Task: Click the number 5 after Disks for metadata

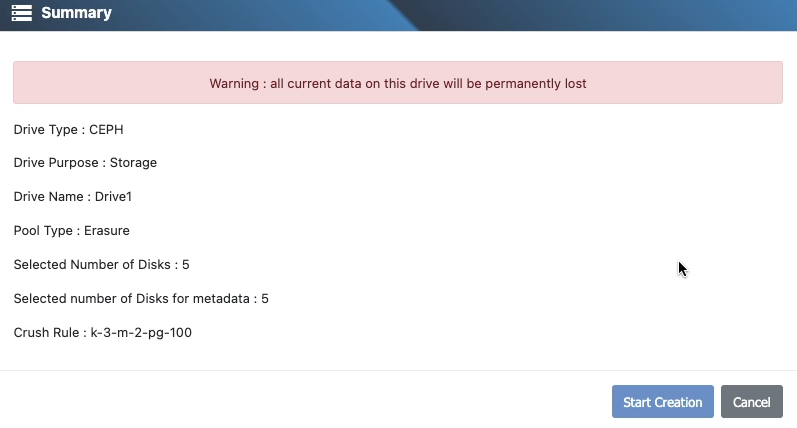Action: tap(265, 299)
